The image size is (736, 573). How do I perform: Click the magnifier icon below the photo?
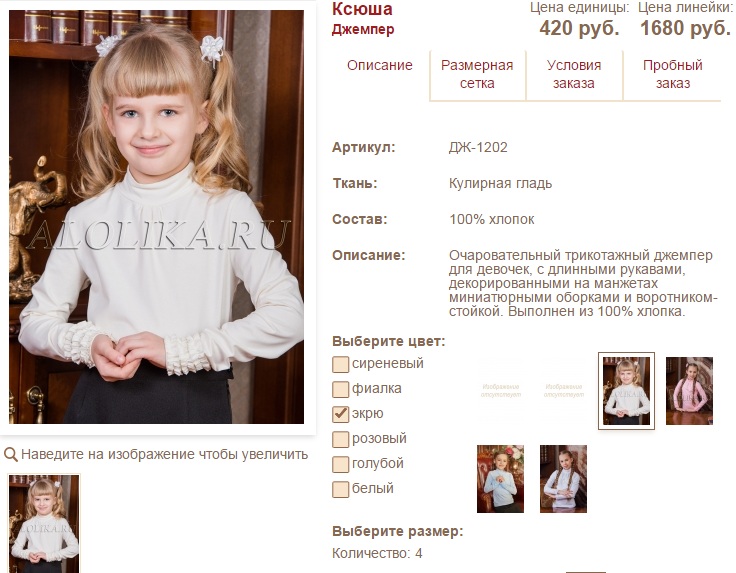click(x=10, y=454)
